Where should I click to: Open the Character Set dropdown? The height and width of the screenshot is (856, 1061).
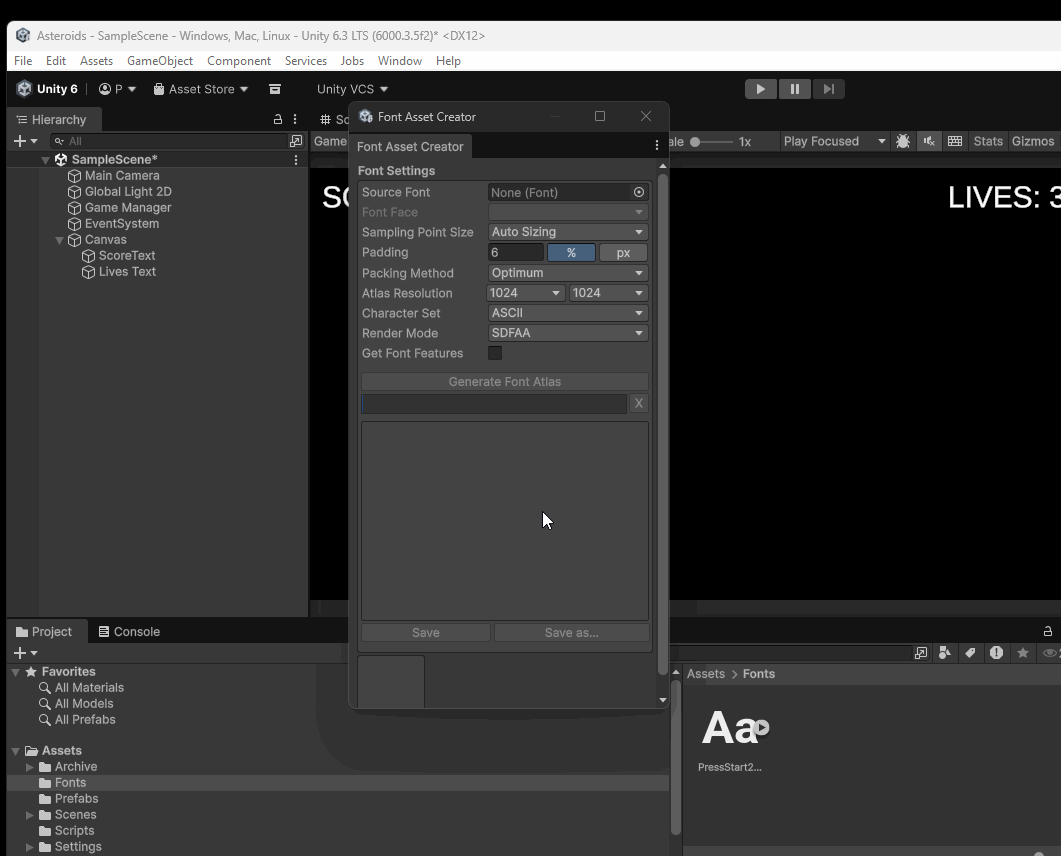(x=568, y=313)
